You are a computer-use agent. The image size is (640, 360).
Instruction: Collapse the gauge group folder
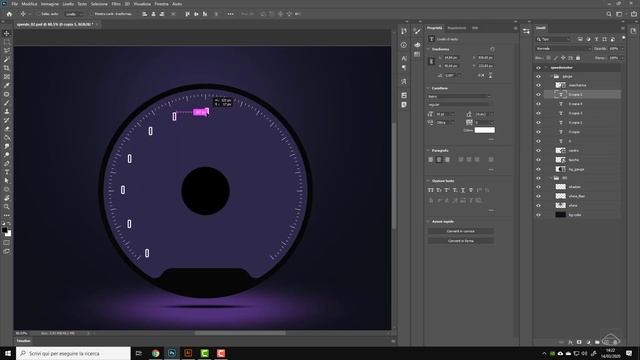pyautogui.click(x=551, y=77)
